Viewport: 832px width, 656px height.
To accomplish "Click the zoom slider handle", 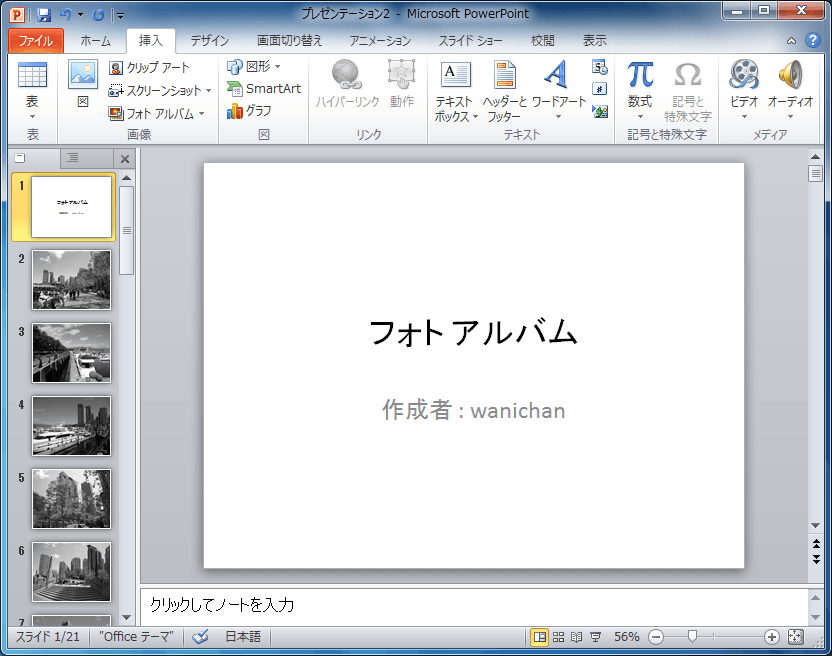I will point(692,636).
